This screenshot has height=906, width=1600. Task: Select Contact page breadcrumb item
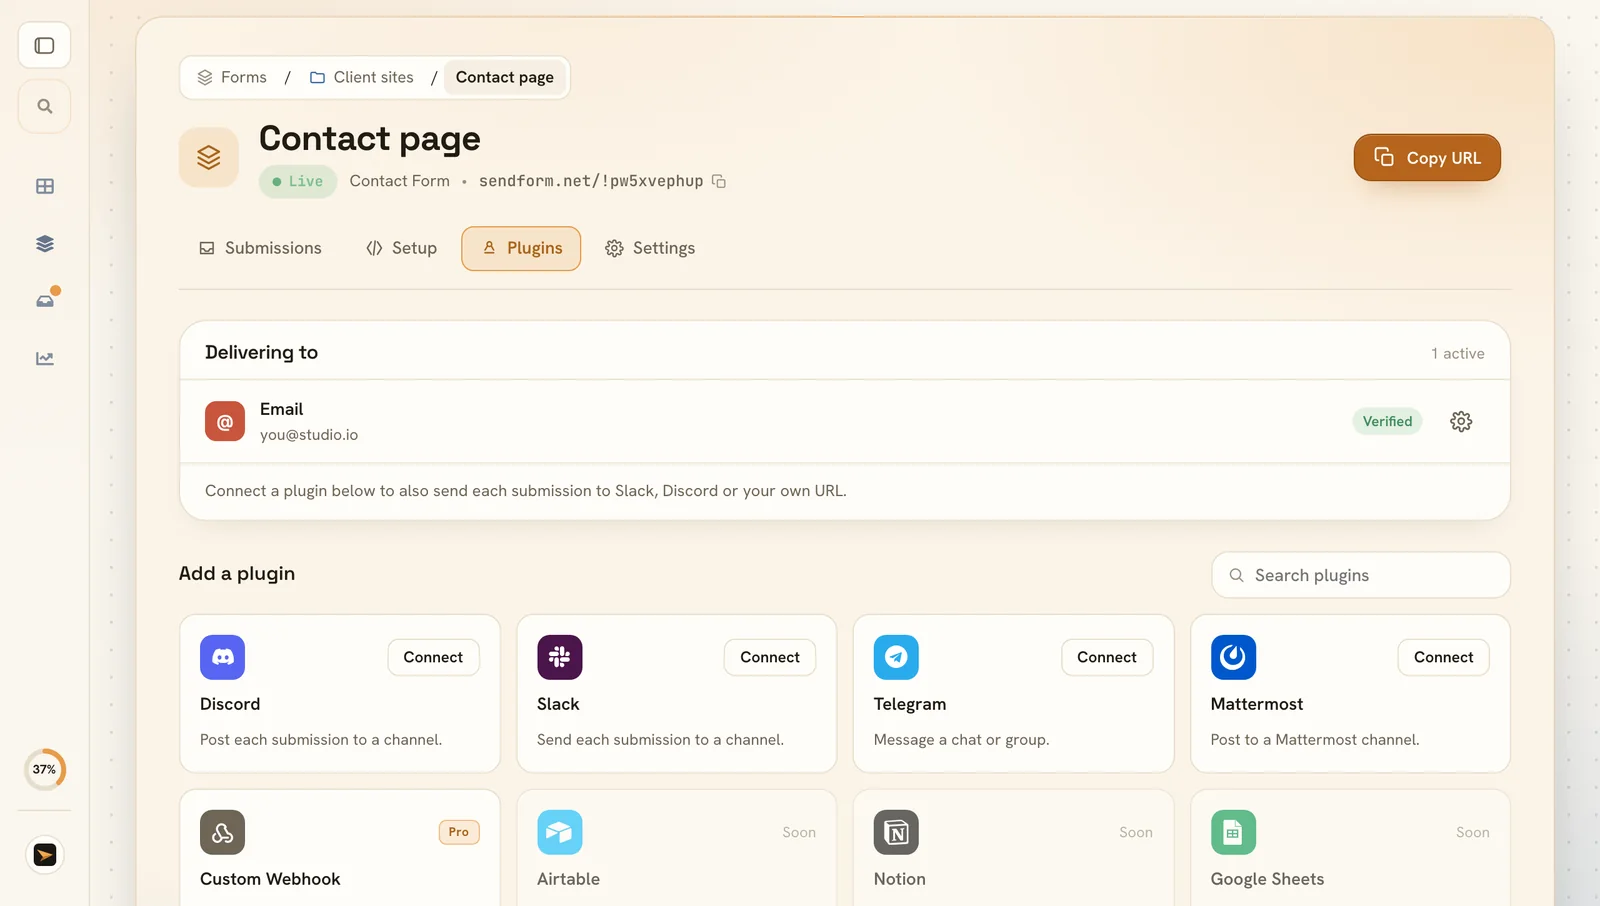(x=504, y=77)
